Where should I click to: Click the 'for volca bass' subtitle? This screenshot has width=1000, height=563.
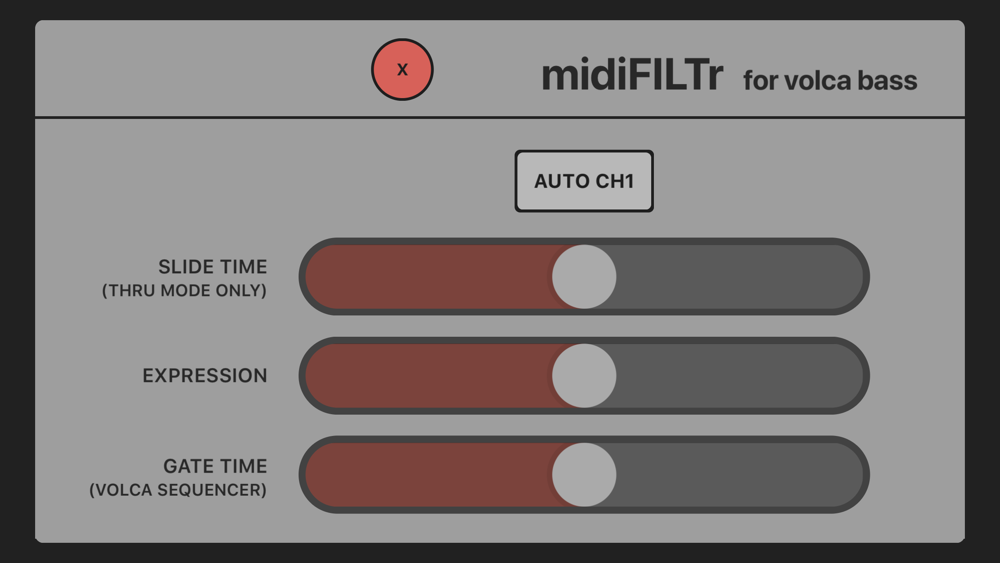830,81
